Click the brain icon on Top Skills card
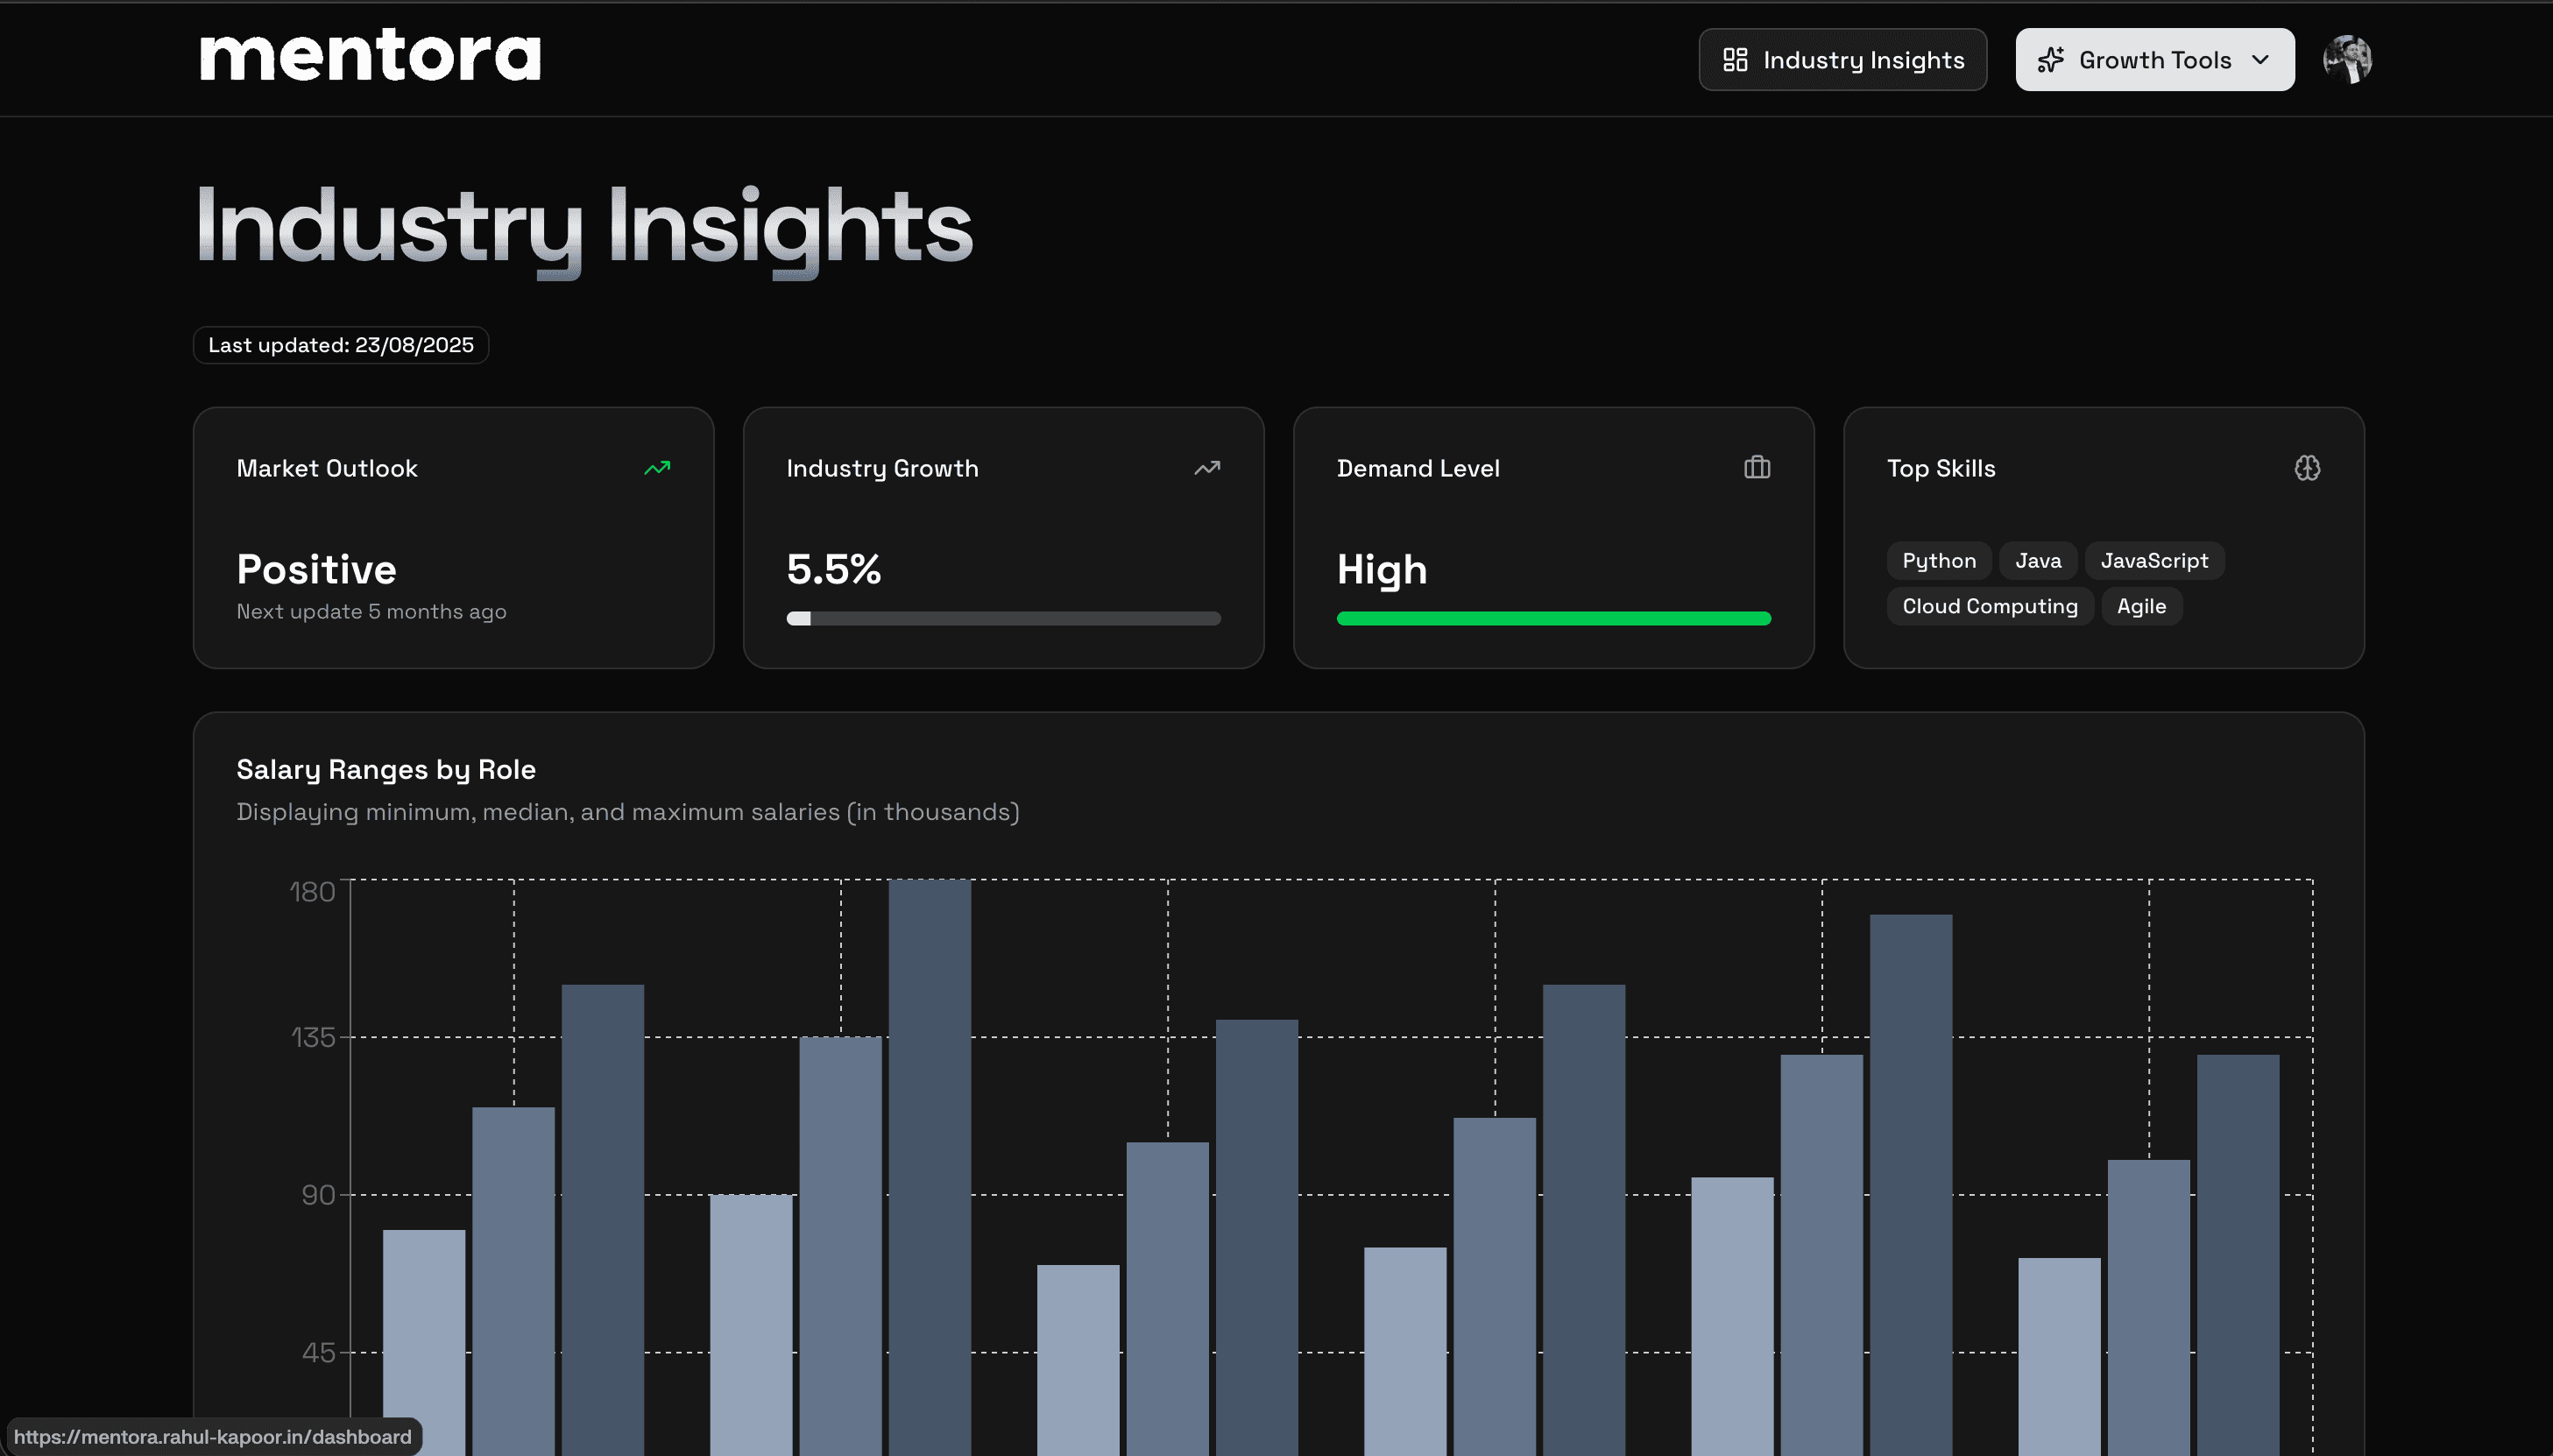Screen dimensions: 2553x1456 pos(2307,467)
